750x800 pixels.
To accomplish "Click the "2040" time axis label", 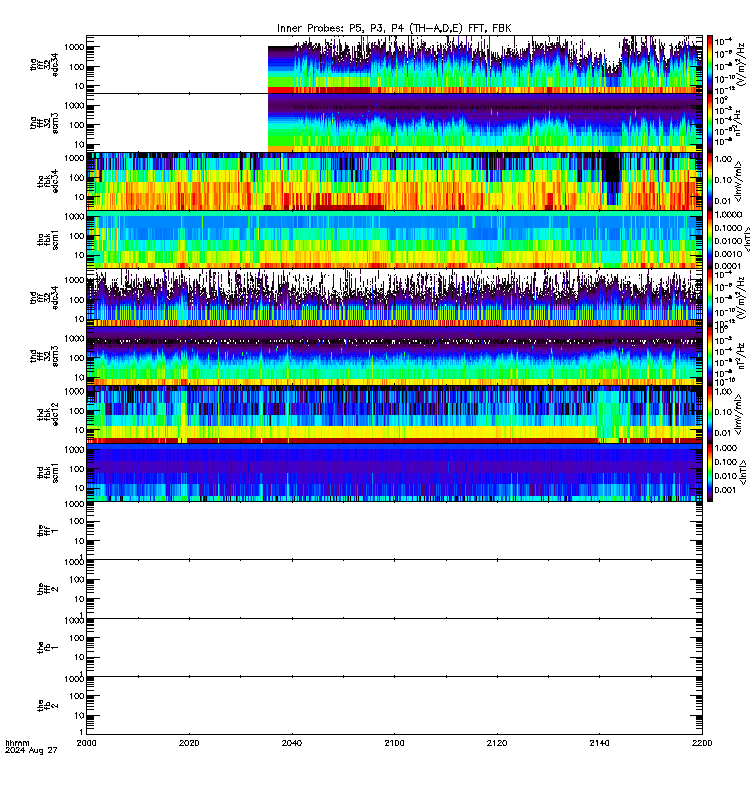I will click(292, 743).
